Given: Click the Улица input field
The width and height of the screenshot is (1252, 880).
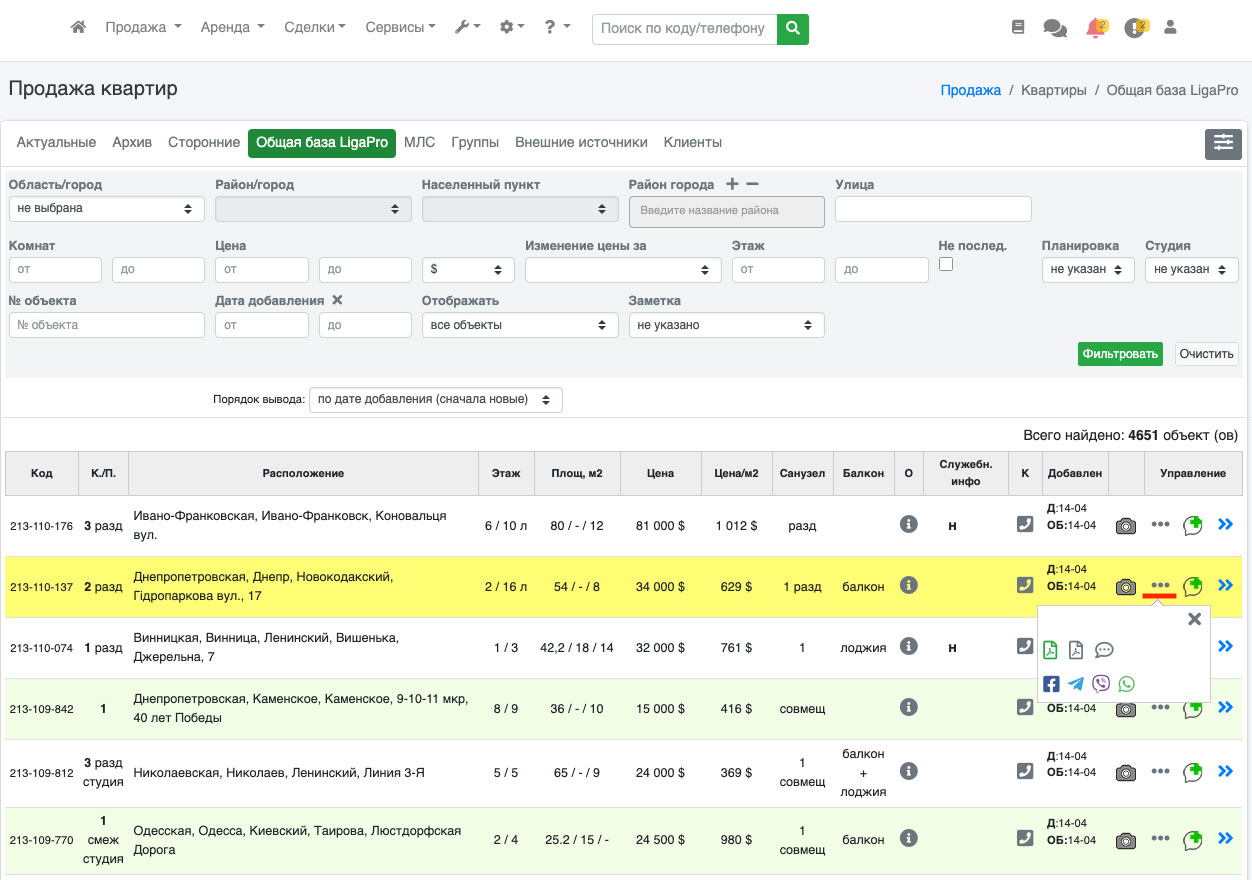Looking at the screenshot, I should coord(932,209).
